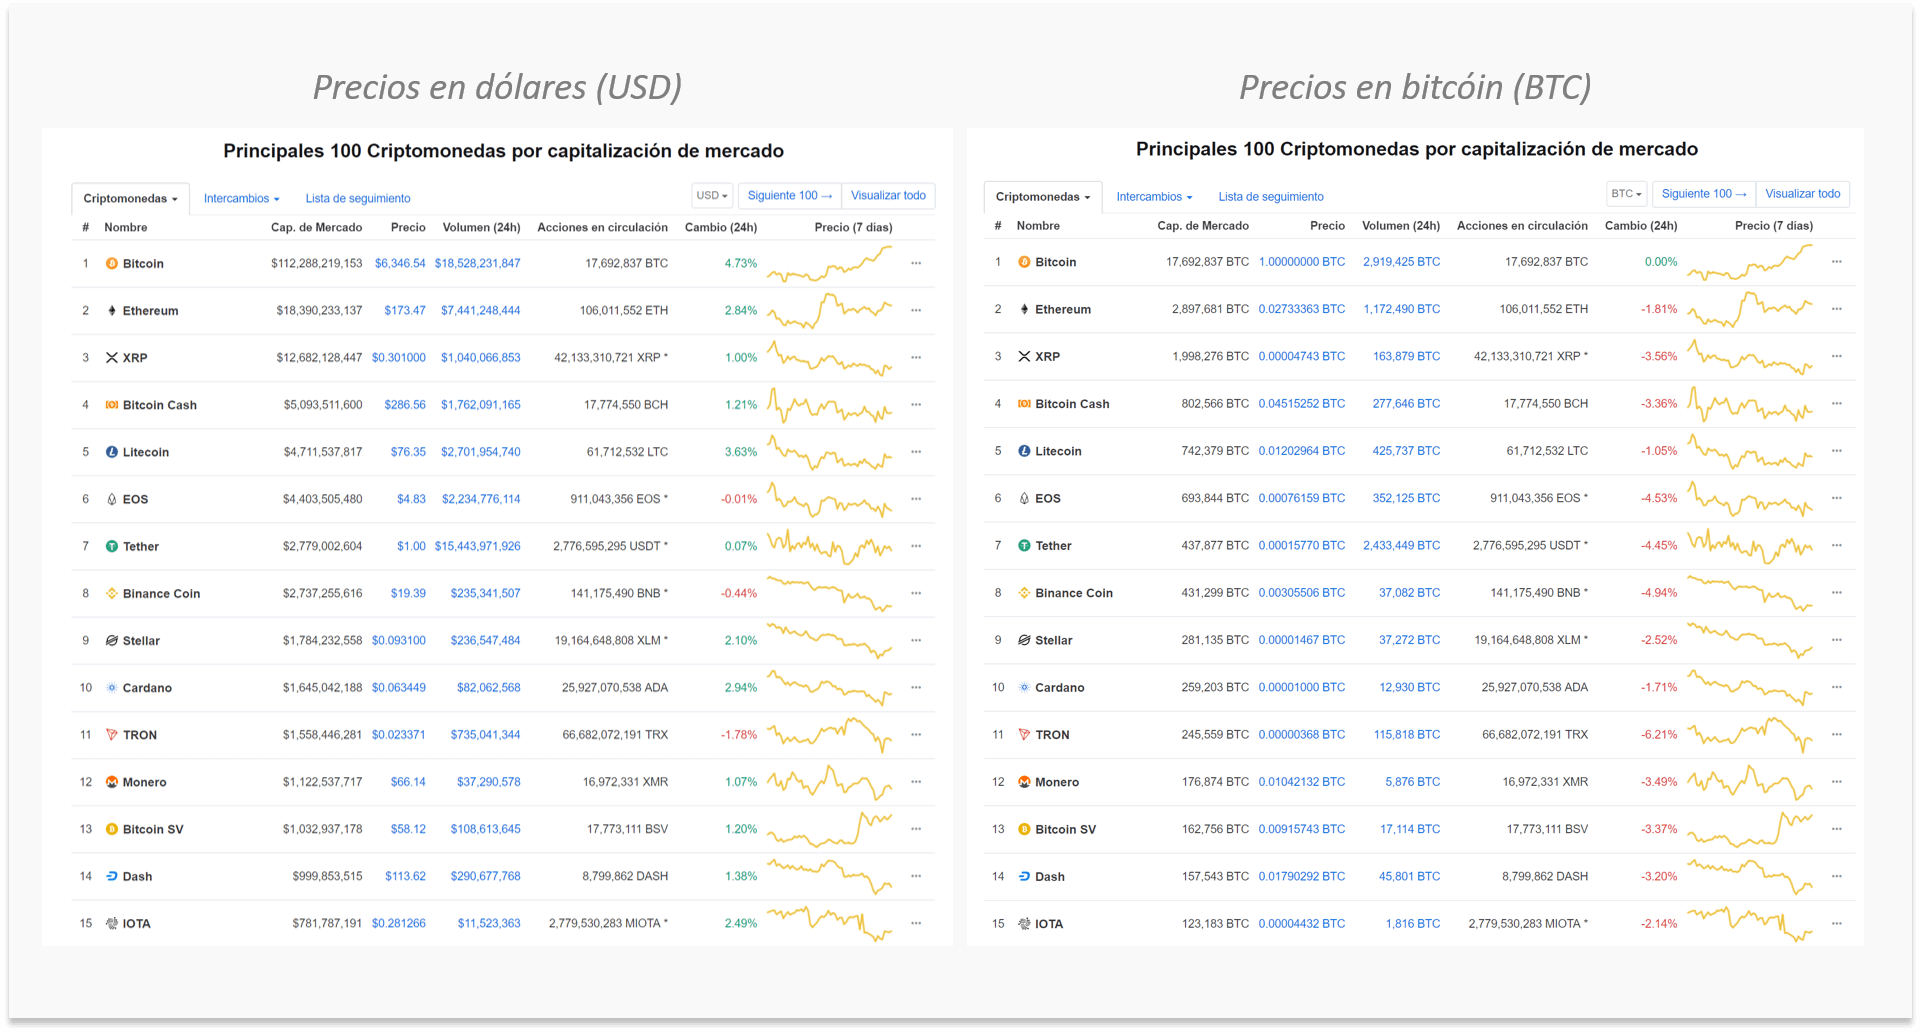This screenshot has height=1033, width=1921.
Task: Click the Stellar icon in USD table
Action: pos(112,641)
